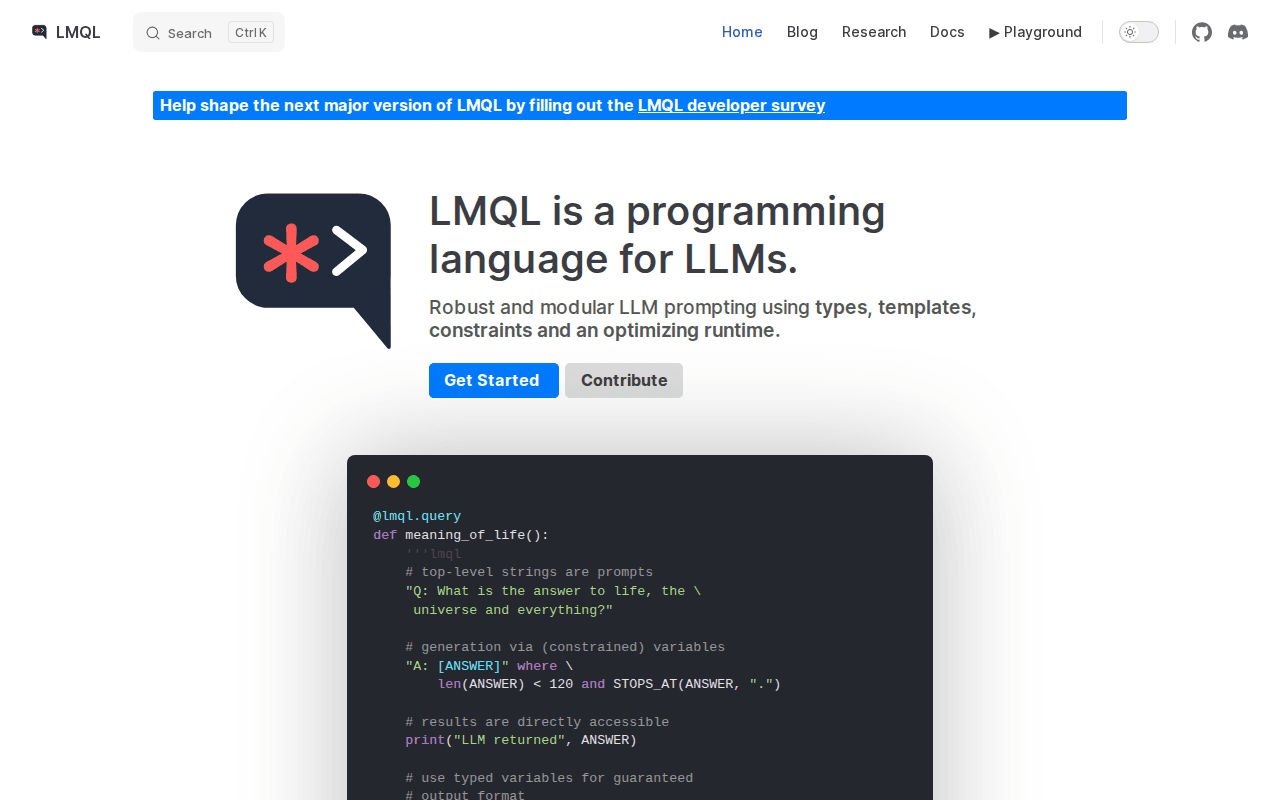Click the LMQL site title text
This screenshot has width=1280, height=800.
[78, 32]
